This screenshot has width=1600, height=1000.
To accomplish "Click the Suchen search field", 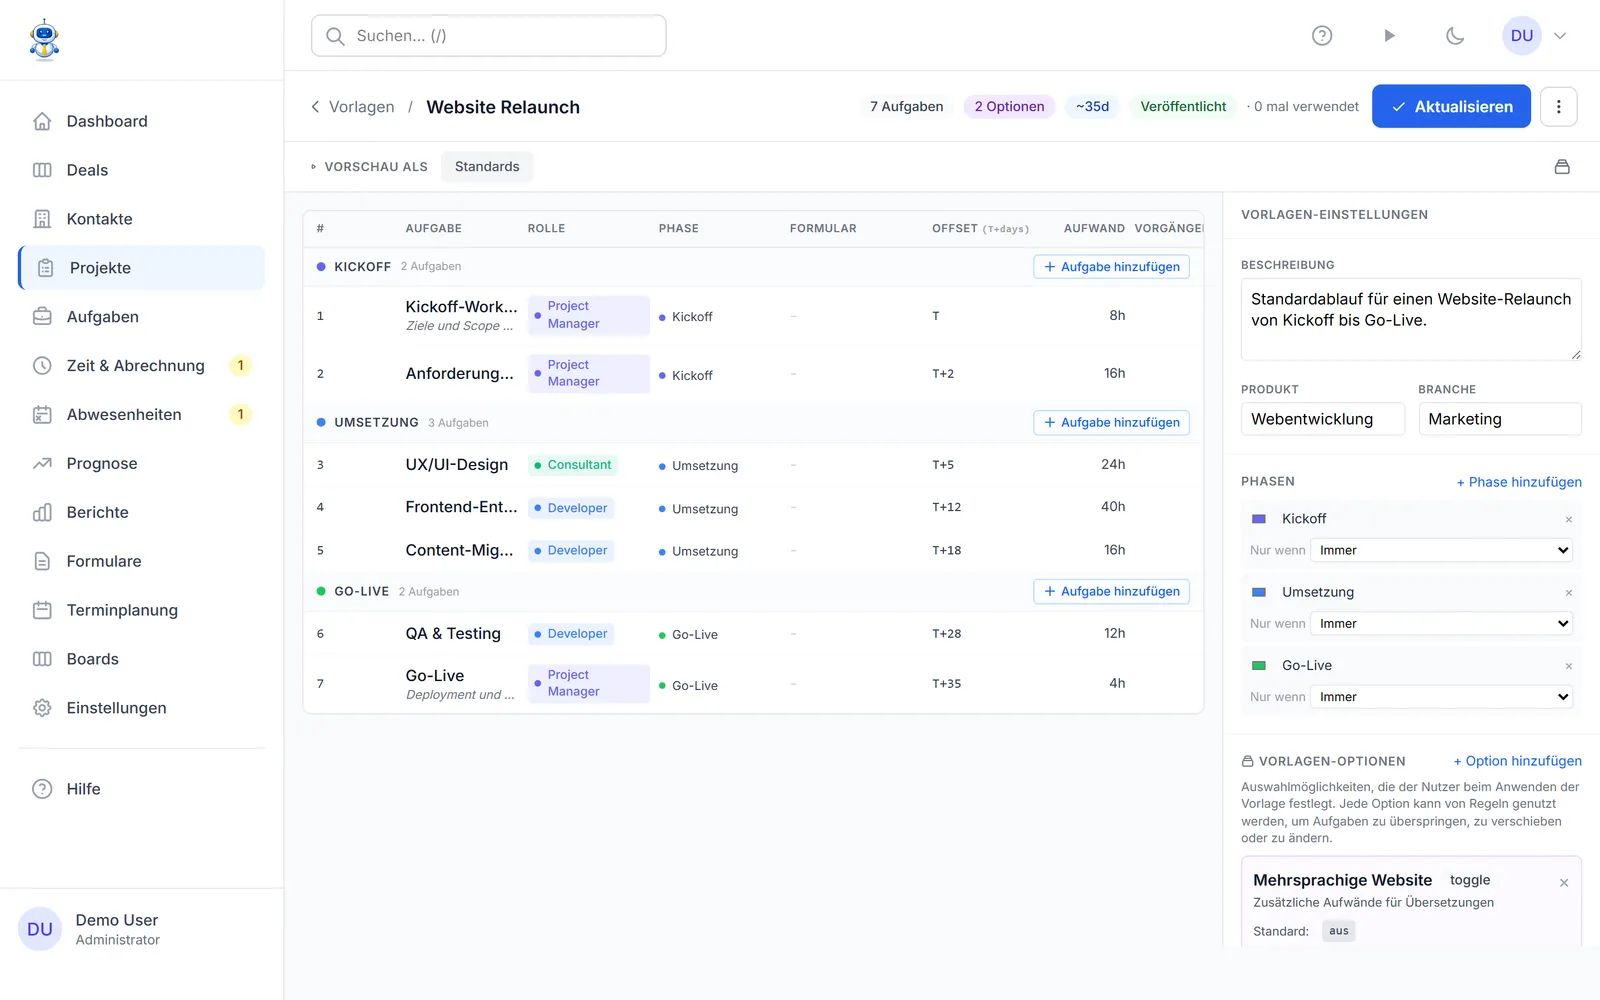I will (489, 36).
